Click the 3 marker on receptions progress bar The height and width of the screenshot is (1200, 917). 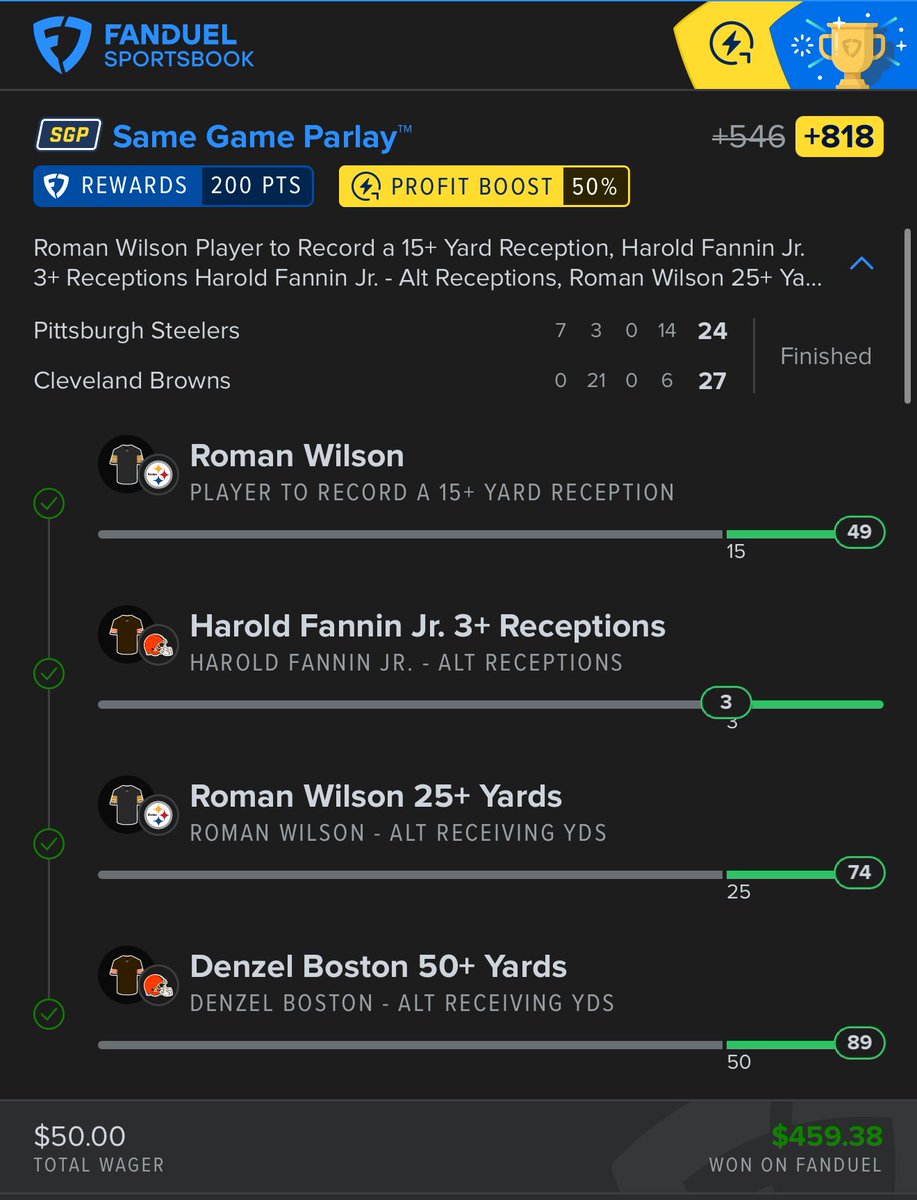pyautogui.click(x=726, y=703)
